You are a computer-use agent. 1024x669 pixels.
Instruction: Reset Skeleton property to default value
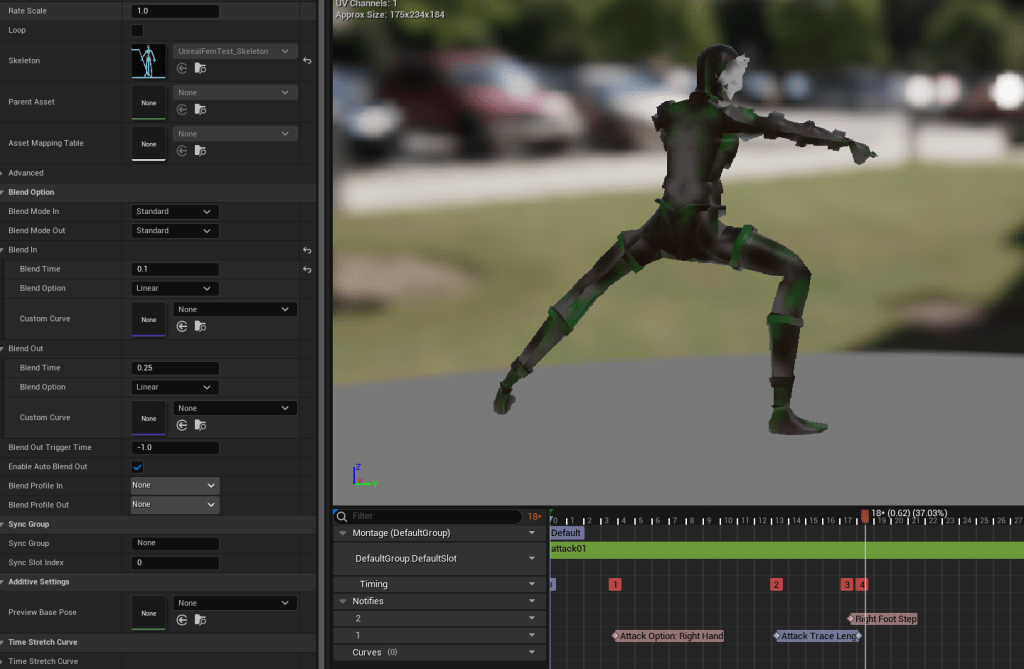click(307, 61)
